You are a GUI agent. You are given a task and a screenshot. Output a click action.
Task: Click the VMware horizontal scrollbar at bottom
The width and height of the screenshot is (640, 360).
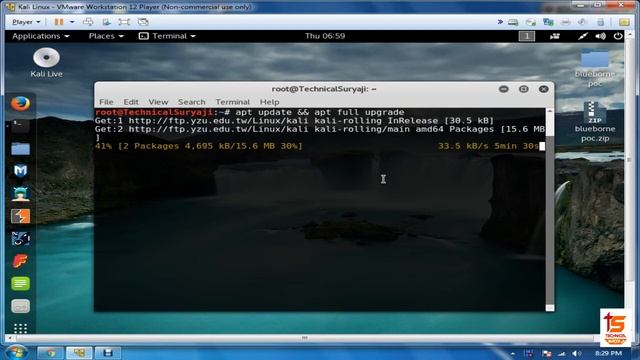(304, 338)
